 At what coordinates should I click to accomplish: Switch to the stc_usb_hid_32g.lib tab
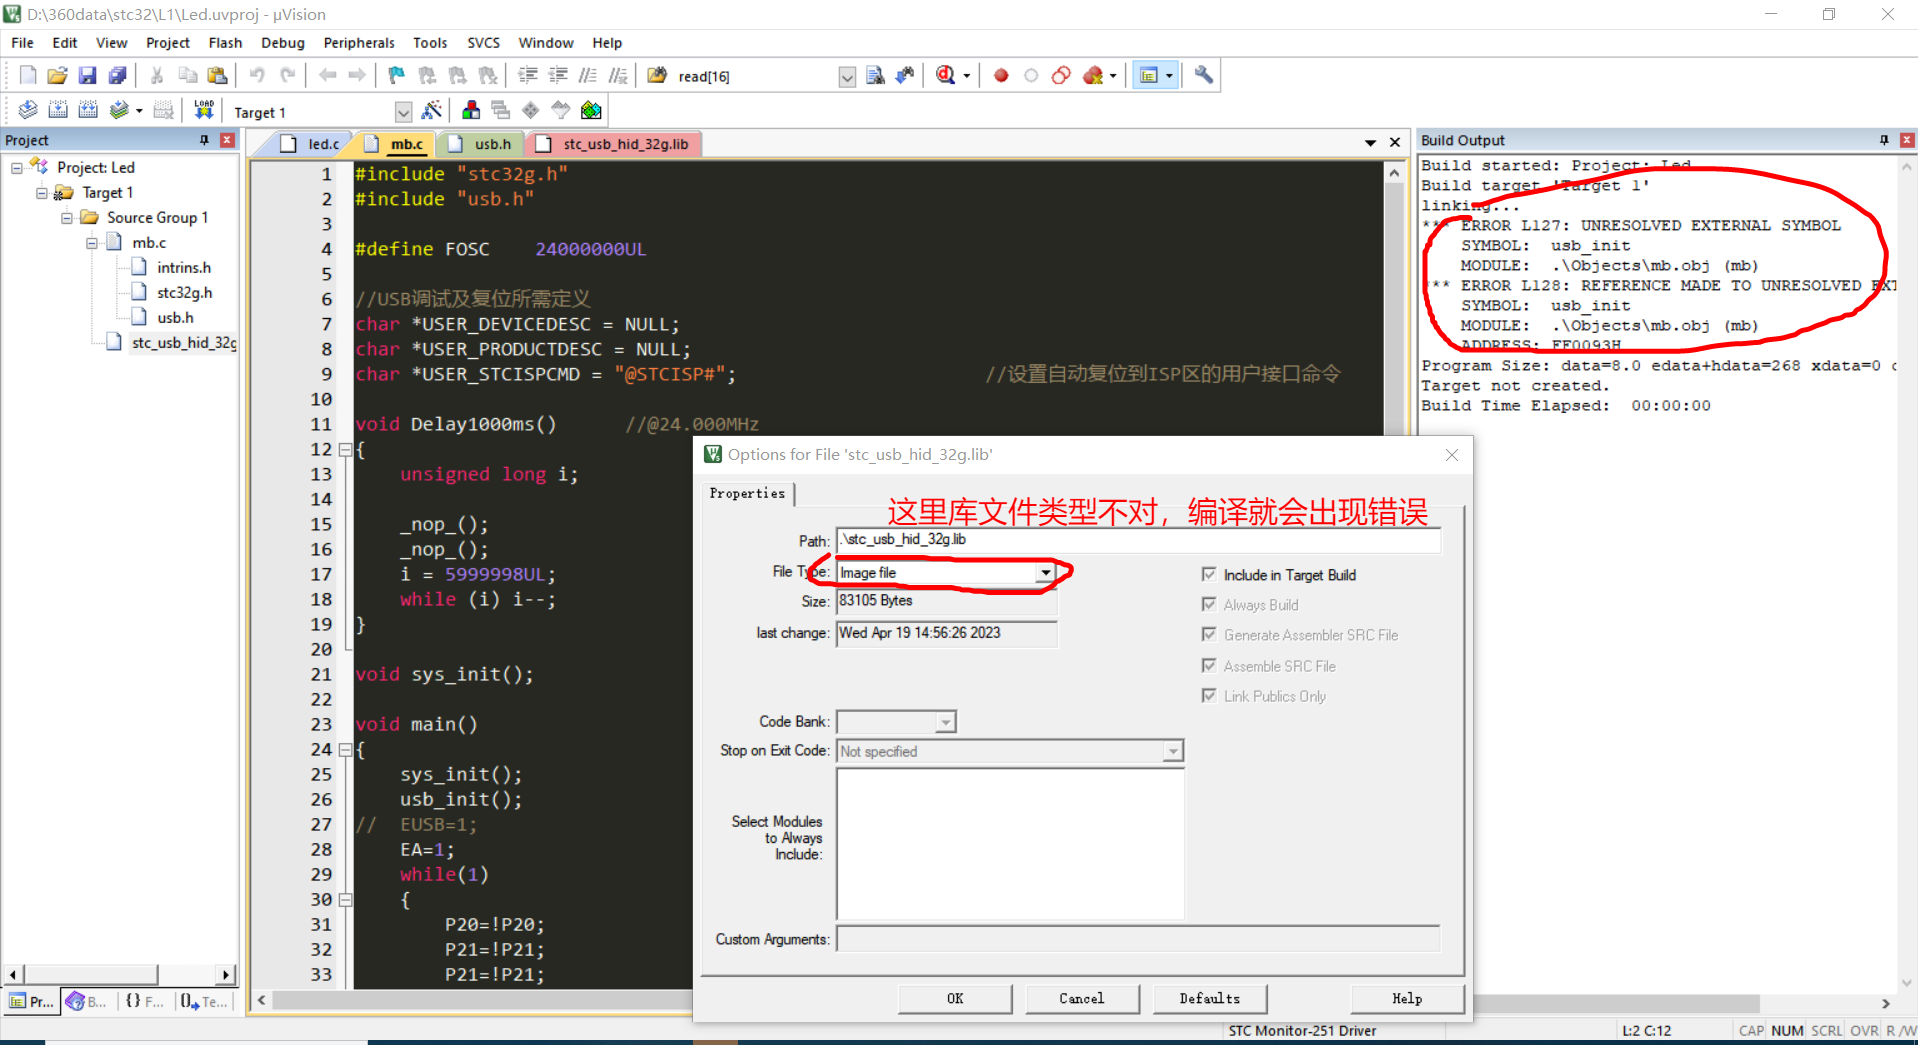click(x=614, y=144)
